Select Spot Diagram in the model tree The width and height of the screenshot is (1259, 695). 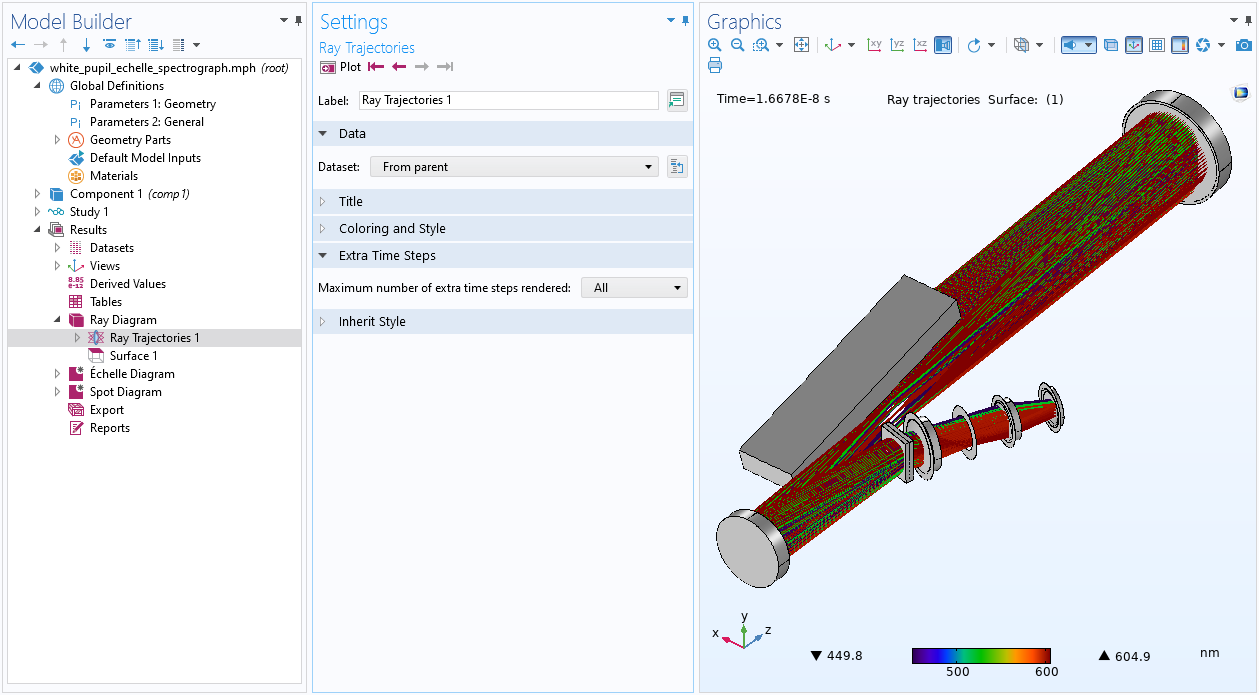[125, 392]
